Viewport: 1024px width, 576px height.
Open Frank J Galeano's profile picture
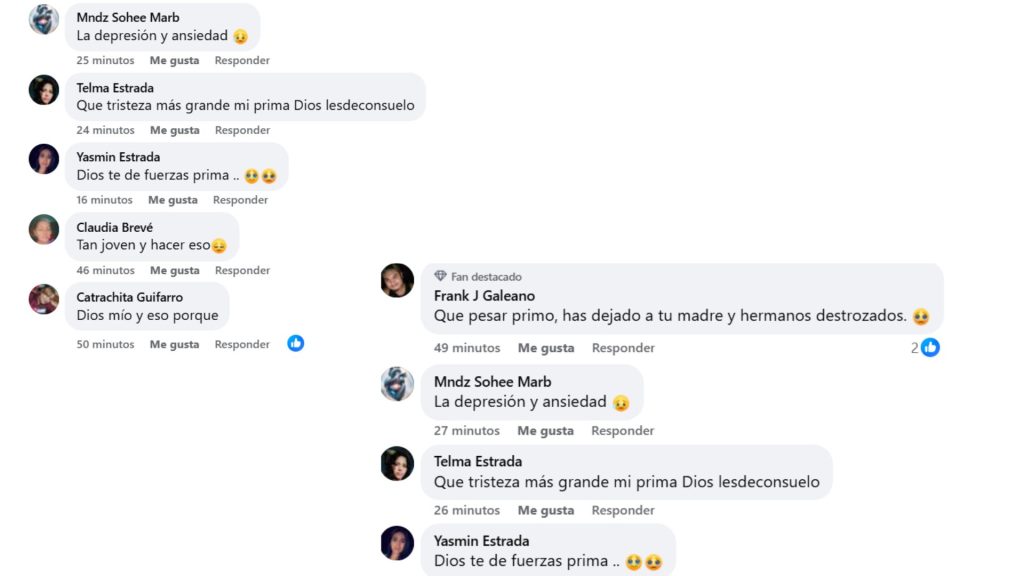pyautogui.click(x=397, y=281)
